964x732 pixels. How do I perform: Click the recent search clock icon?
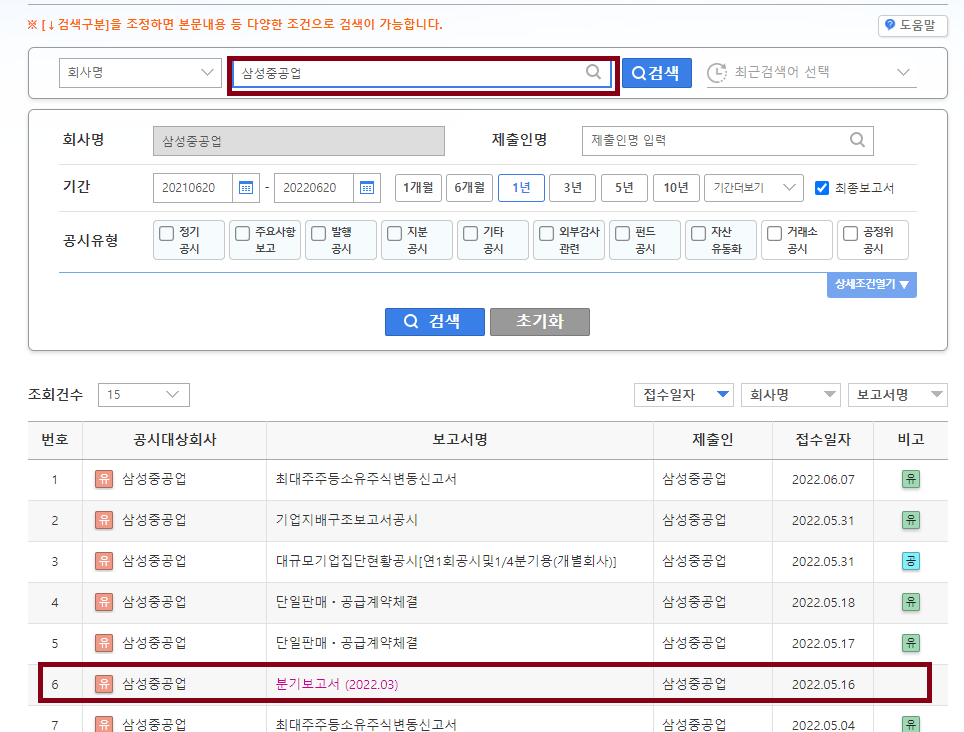717,73
